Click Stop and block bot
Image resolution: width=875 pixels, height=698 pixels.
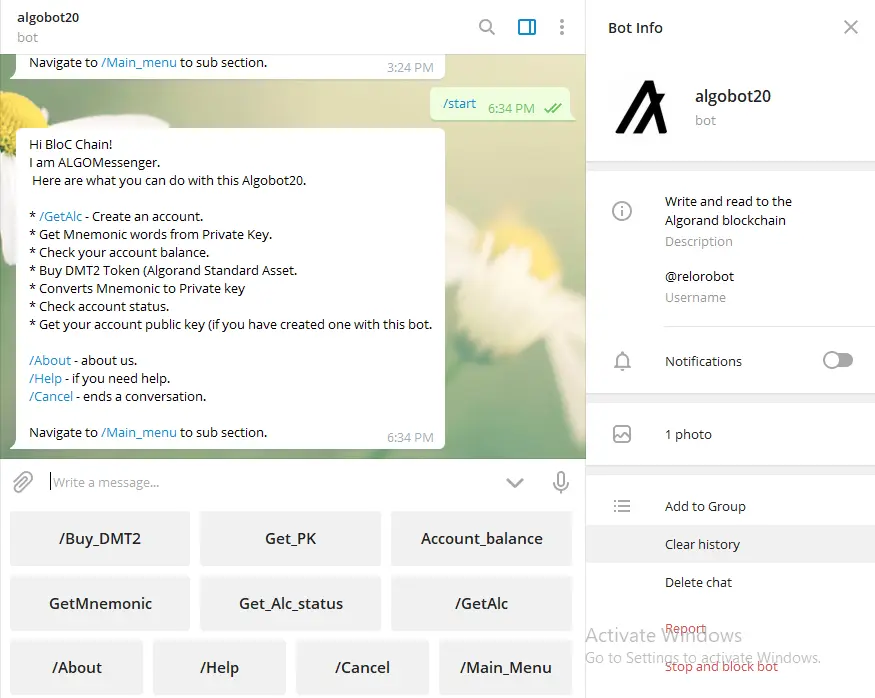click(x=721, y=666)
